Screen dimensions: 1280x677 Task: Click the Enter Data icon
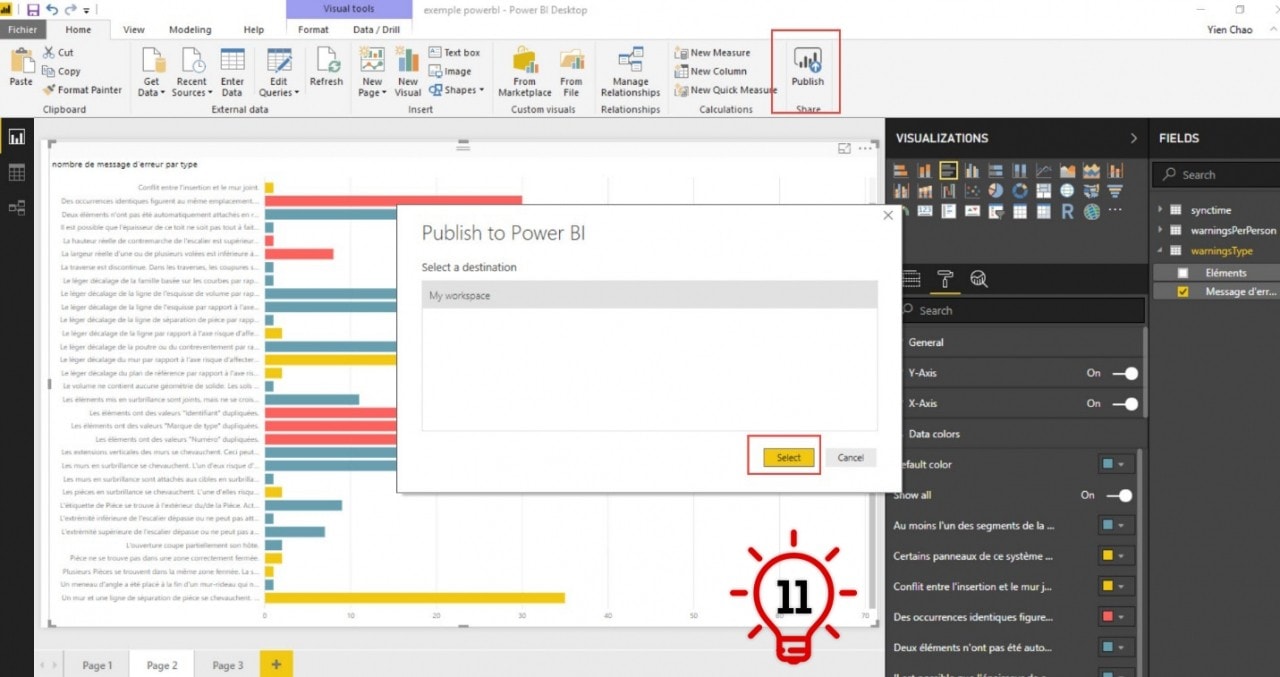tap(232, 71)
